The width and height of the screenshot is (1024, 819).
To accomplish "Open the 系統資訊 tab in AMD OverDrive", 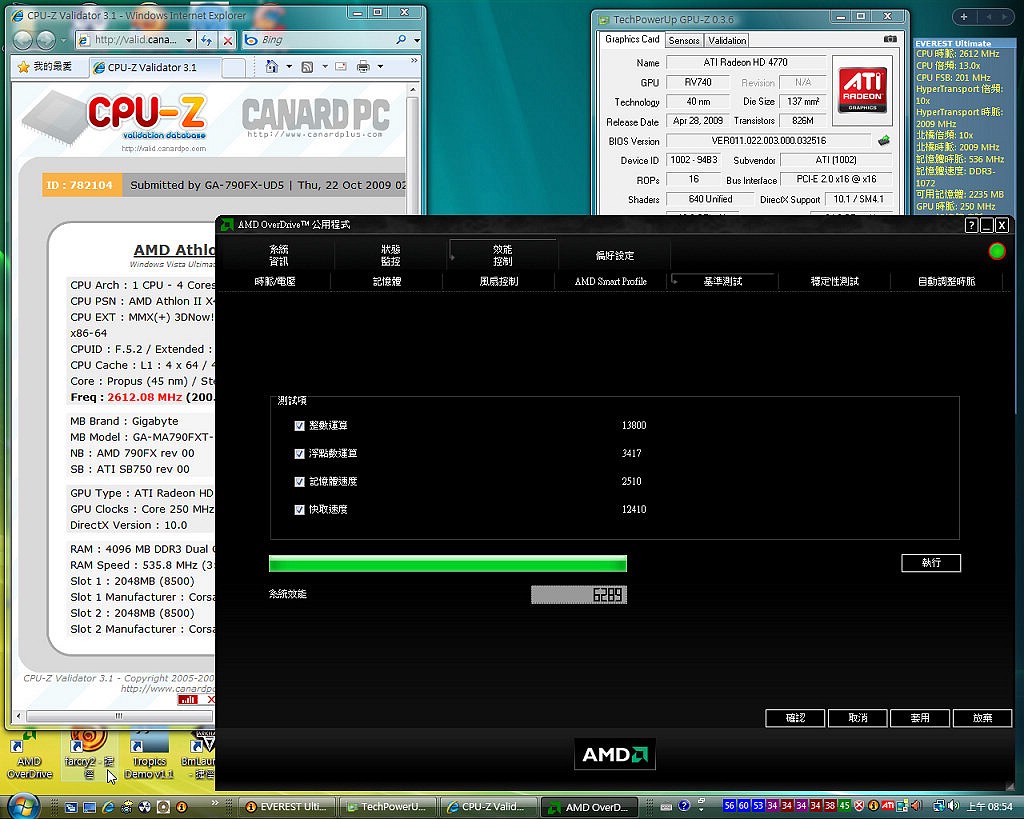I will click(x=279, y=255).
